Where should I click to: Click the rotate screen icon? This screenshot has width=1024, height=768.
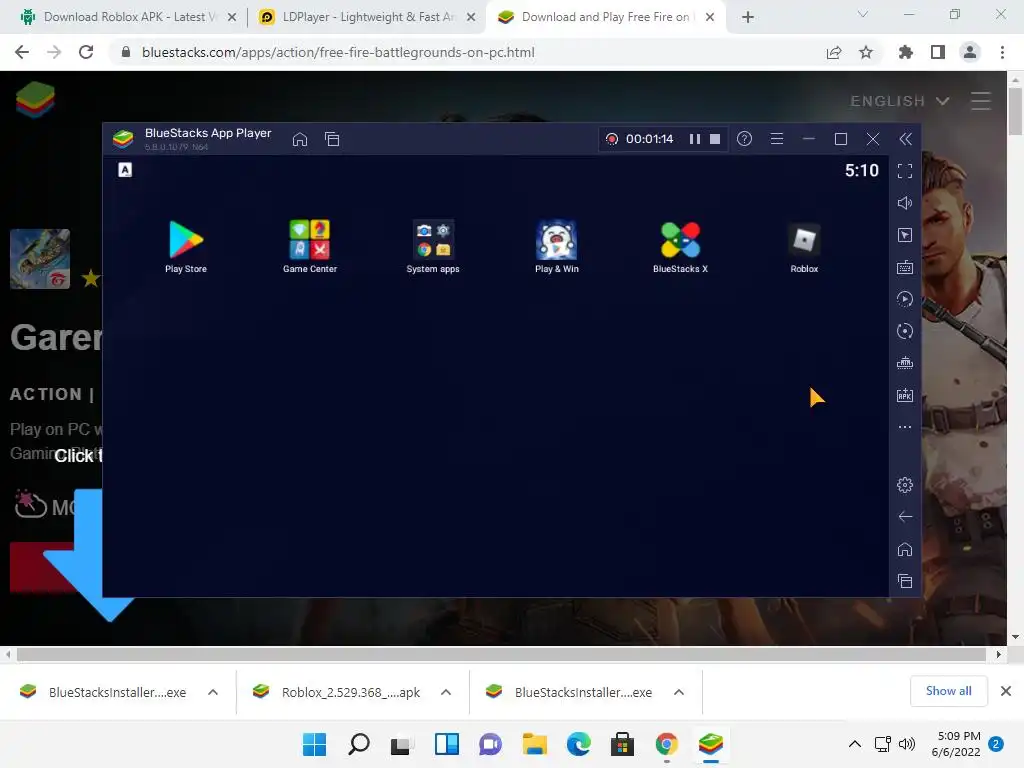(x=904, y=331)
